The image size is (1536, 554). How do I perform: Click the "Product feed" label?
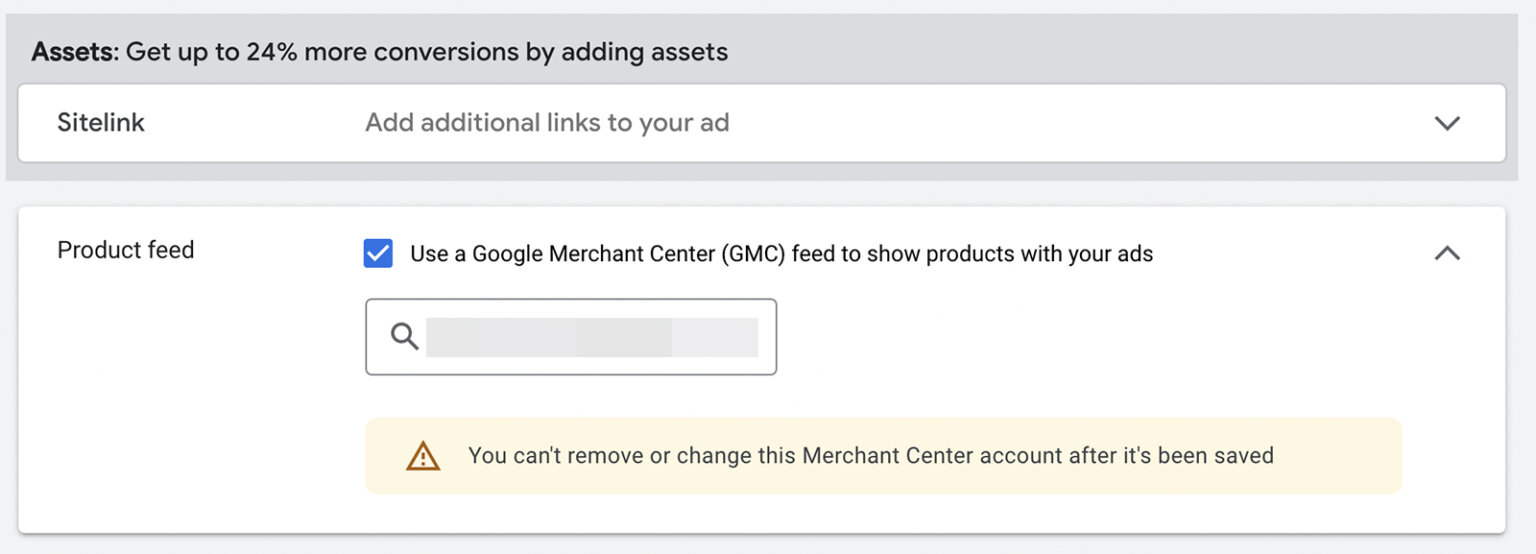[125, 250]
